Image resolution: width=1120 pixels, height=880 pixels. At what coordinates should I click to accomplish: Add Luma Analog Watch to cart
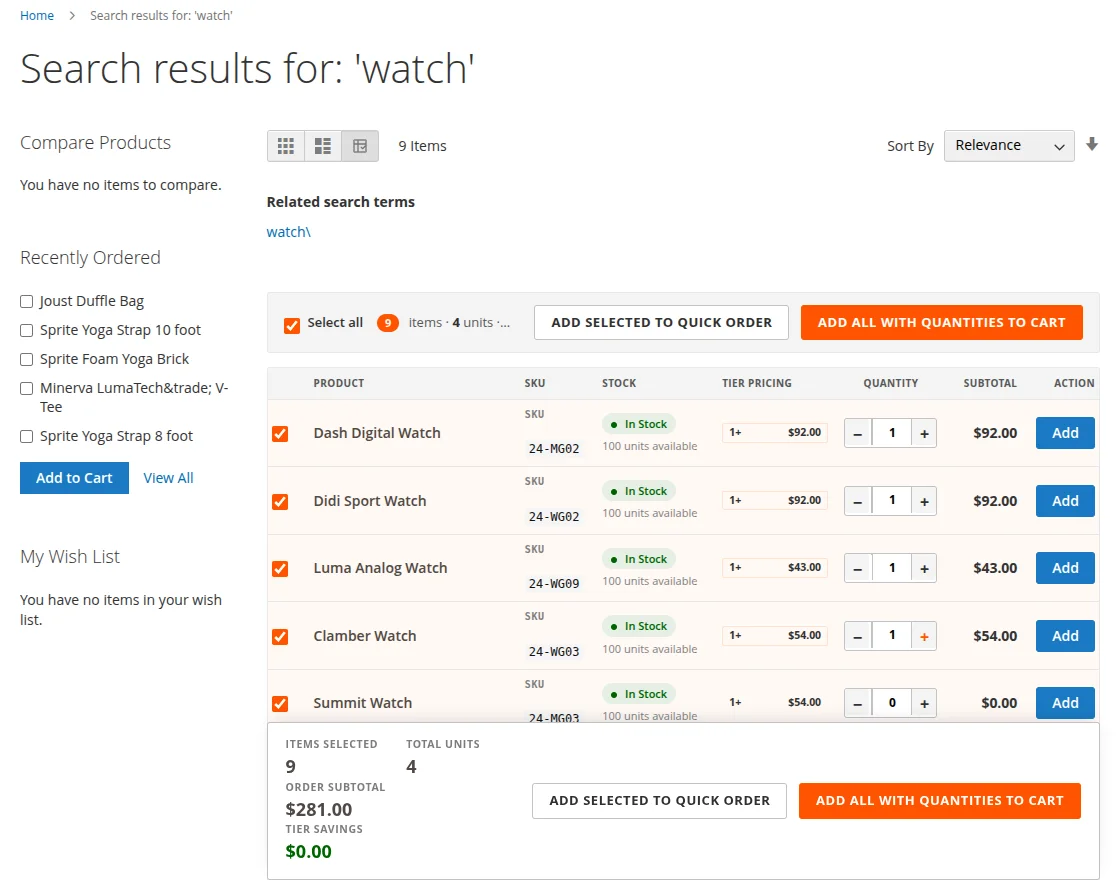pos(1065,568)
